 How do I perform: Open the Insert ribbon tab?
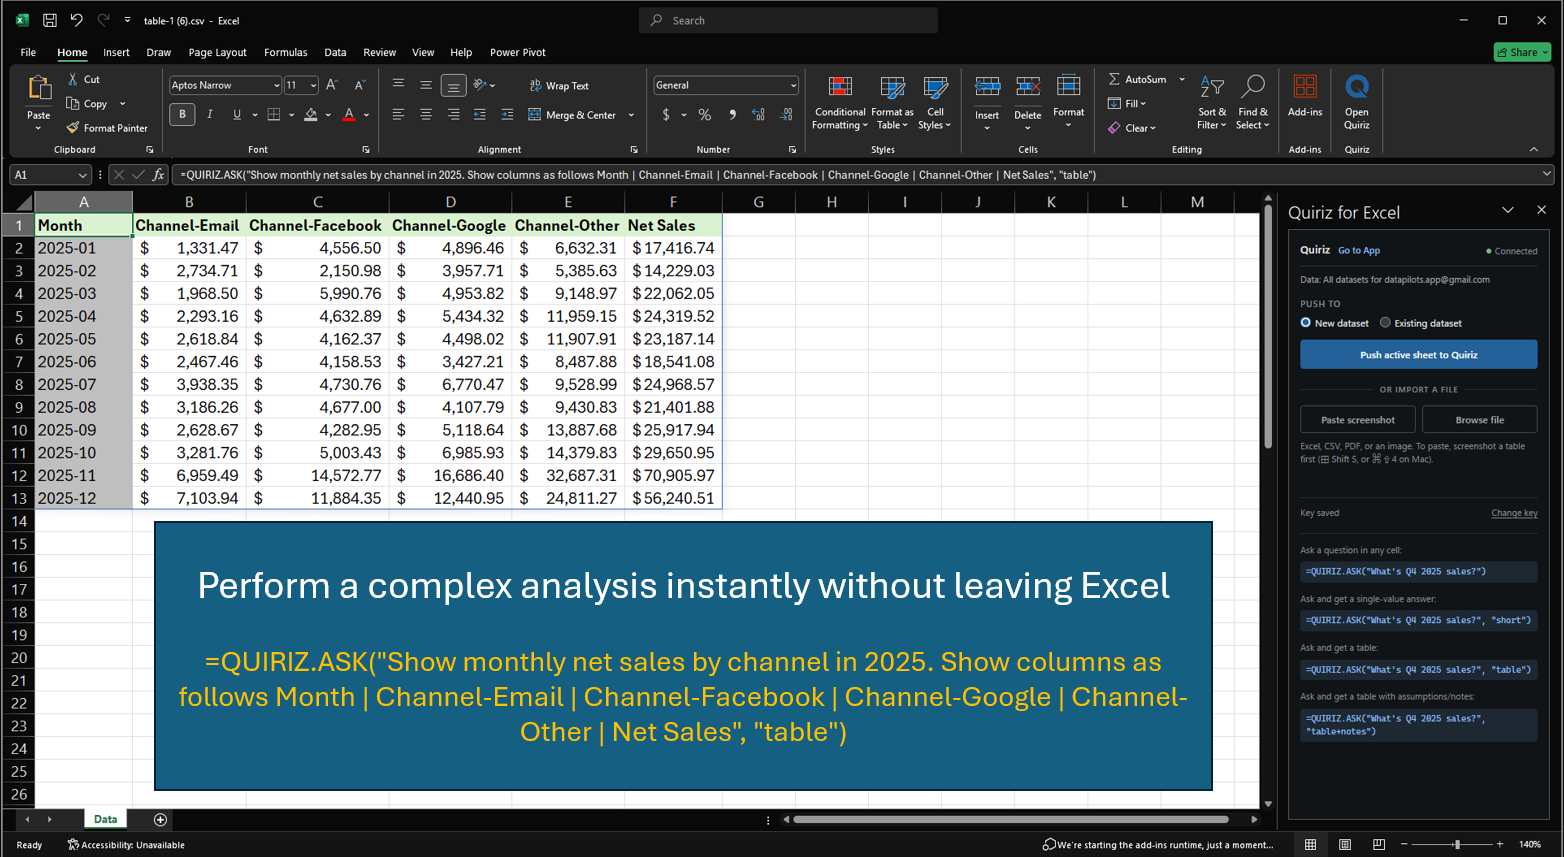point(116,52)
